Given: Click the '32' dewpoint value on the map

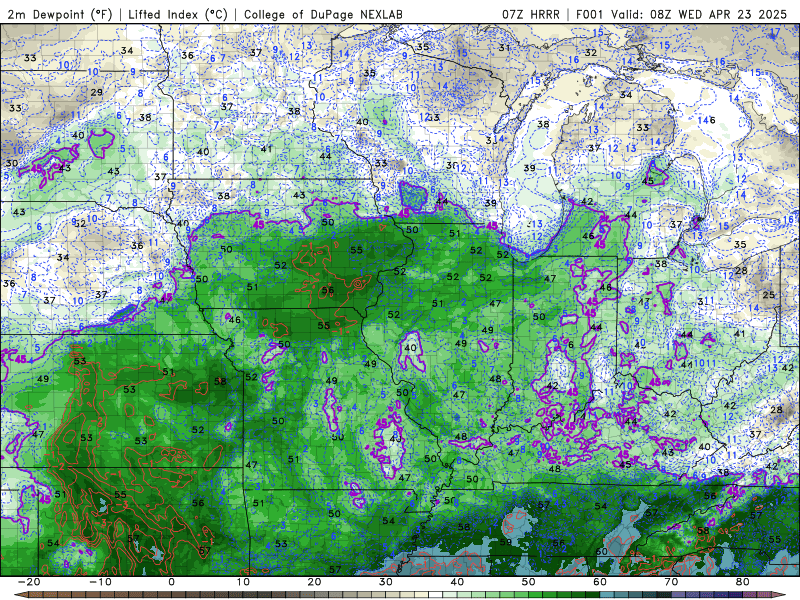Looking at the screenshot, I should pyautogui.click(x=591, y=53).
